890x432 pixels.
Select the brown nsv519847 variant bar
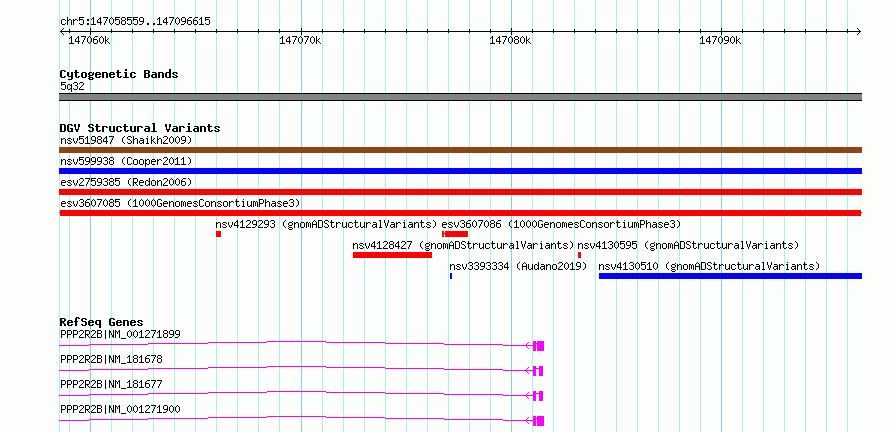460,150
